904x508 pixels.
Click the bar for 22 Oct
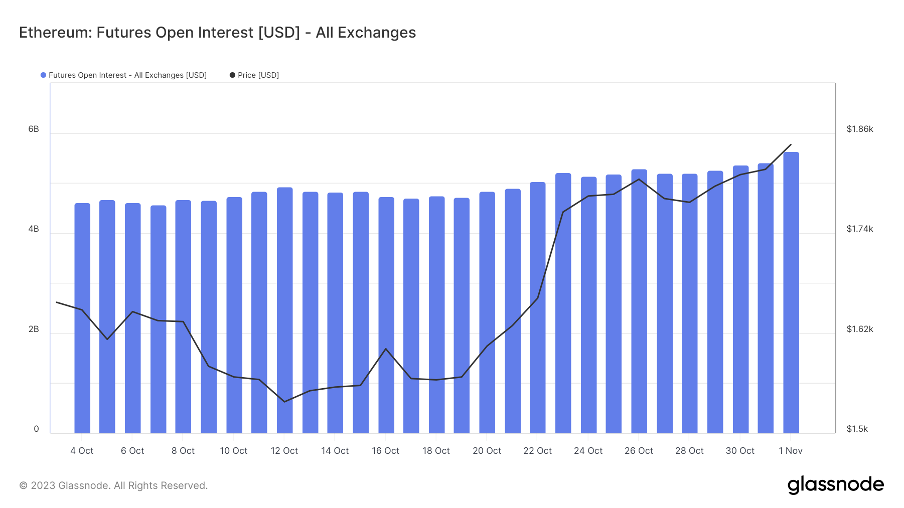(x=538, y=307)
